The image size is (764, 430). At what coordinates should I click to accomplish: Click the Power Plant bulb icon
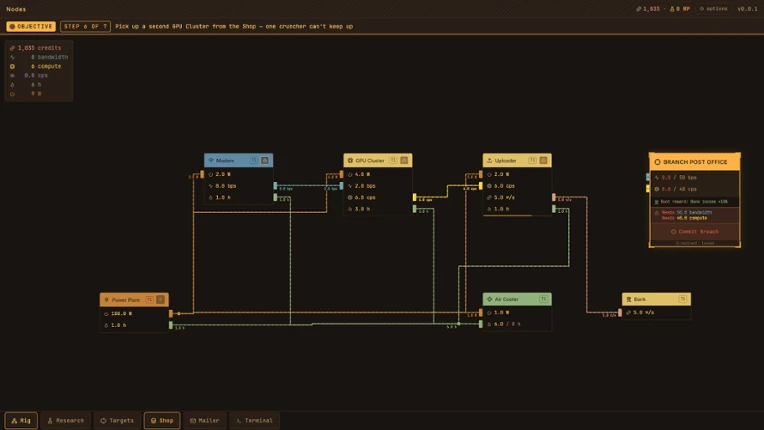(107, 299)
